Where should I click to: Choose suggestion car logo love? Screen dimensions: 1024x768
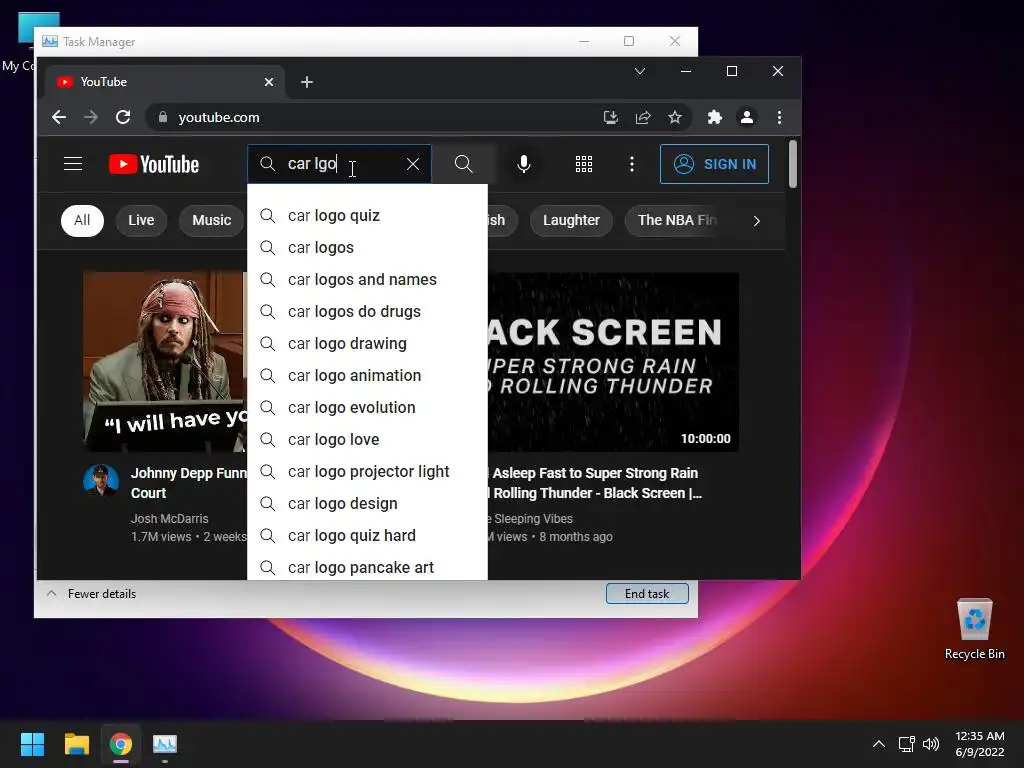[x=367, y=440]
